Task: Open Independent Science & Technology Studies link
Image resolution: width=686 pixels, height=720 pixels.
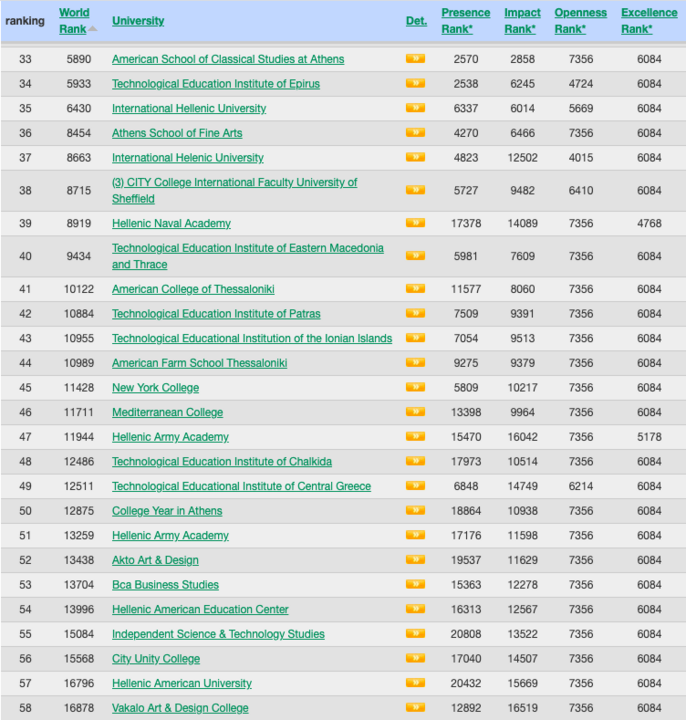Action: click(x=218, y=634)
